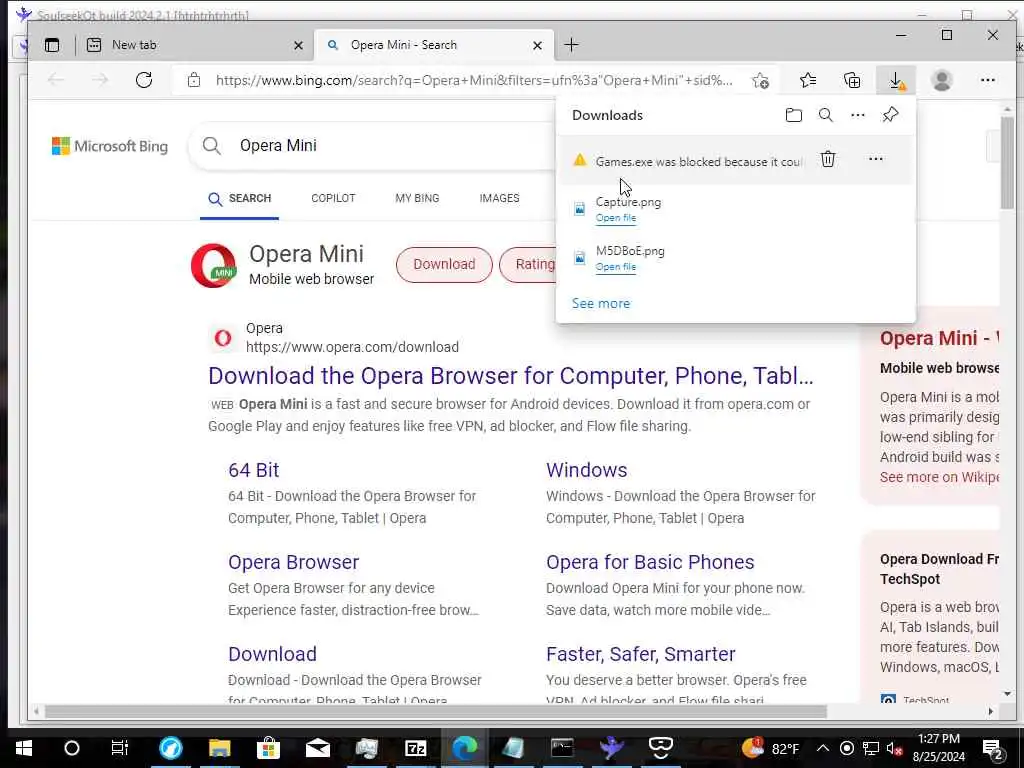Open Microsoft Store from taskbar
Screen dimensions: 1024x768
(268, 748)
